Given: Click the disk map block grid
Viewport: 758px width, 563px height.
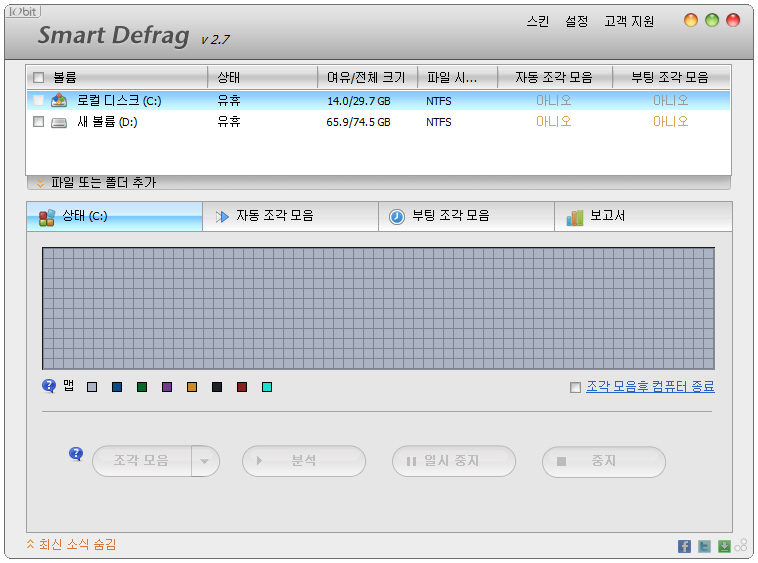Looking at the screenshot, I should click(x=379, y=308).
